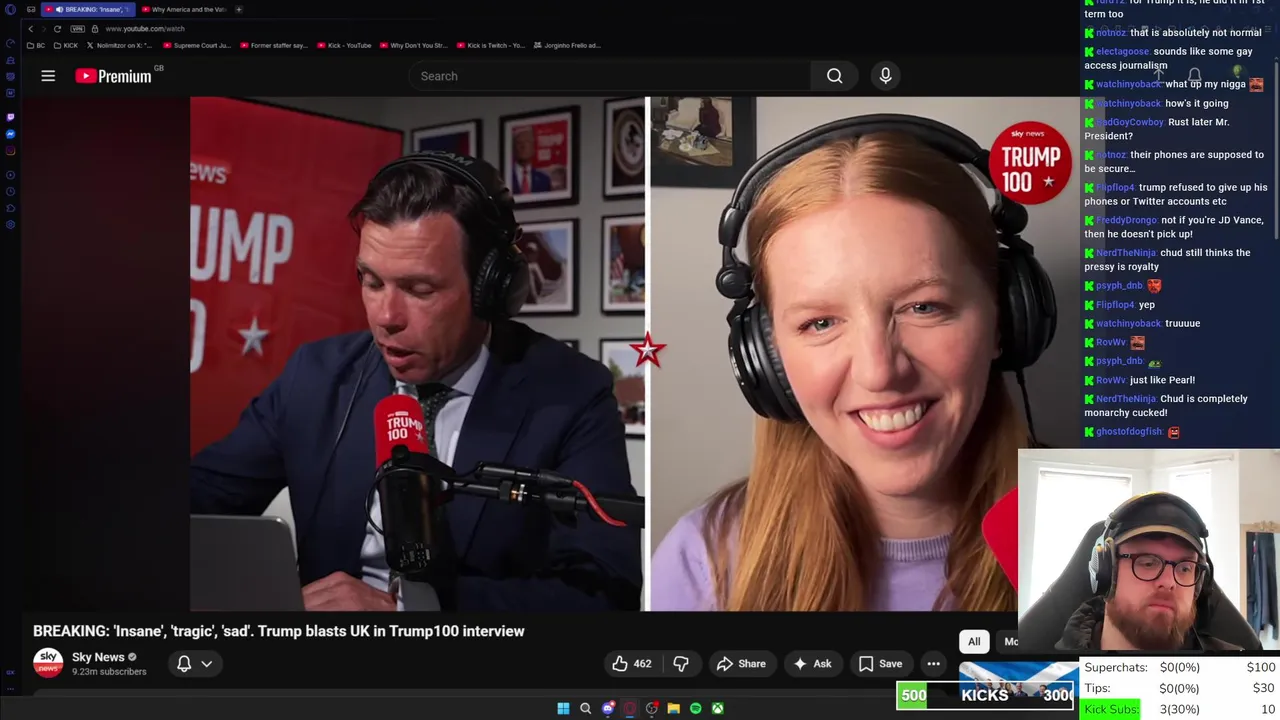Open Windows taskbar search

tap(585, 709)
